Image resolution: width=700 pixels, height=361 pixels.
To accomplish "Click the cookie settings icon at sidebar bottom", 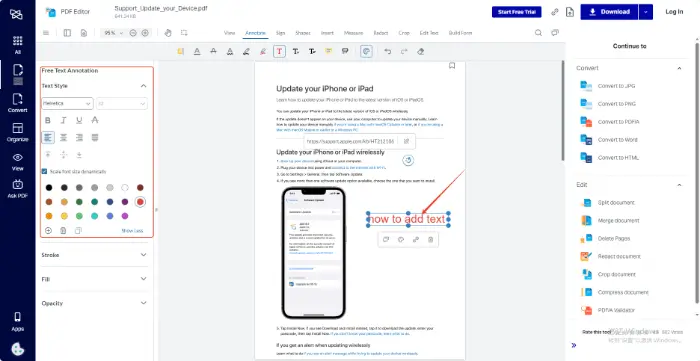I will [17, 349].
